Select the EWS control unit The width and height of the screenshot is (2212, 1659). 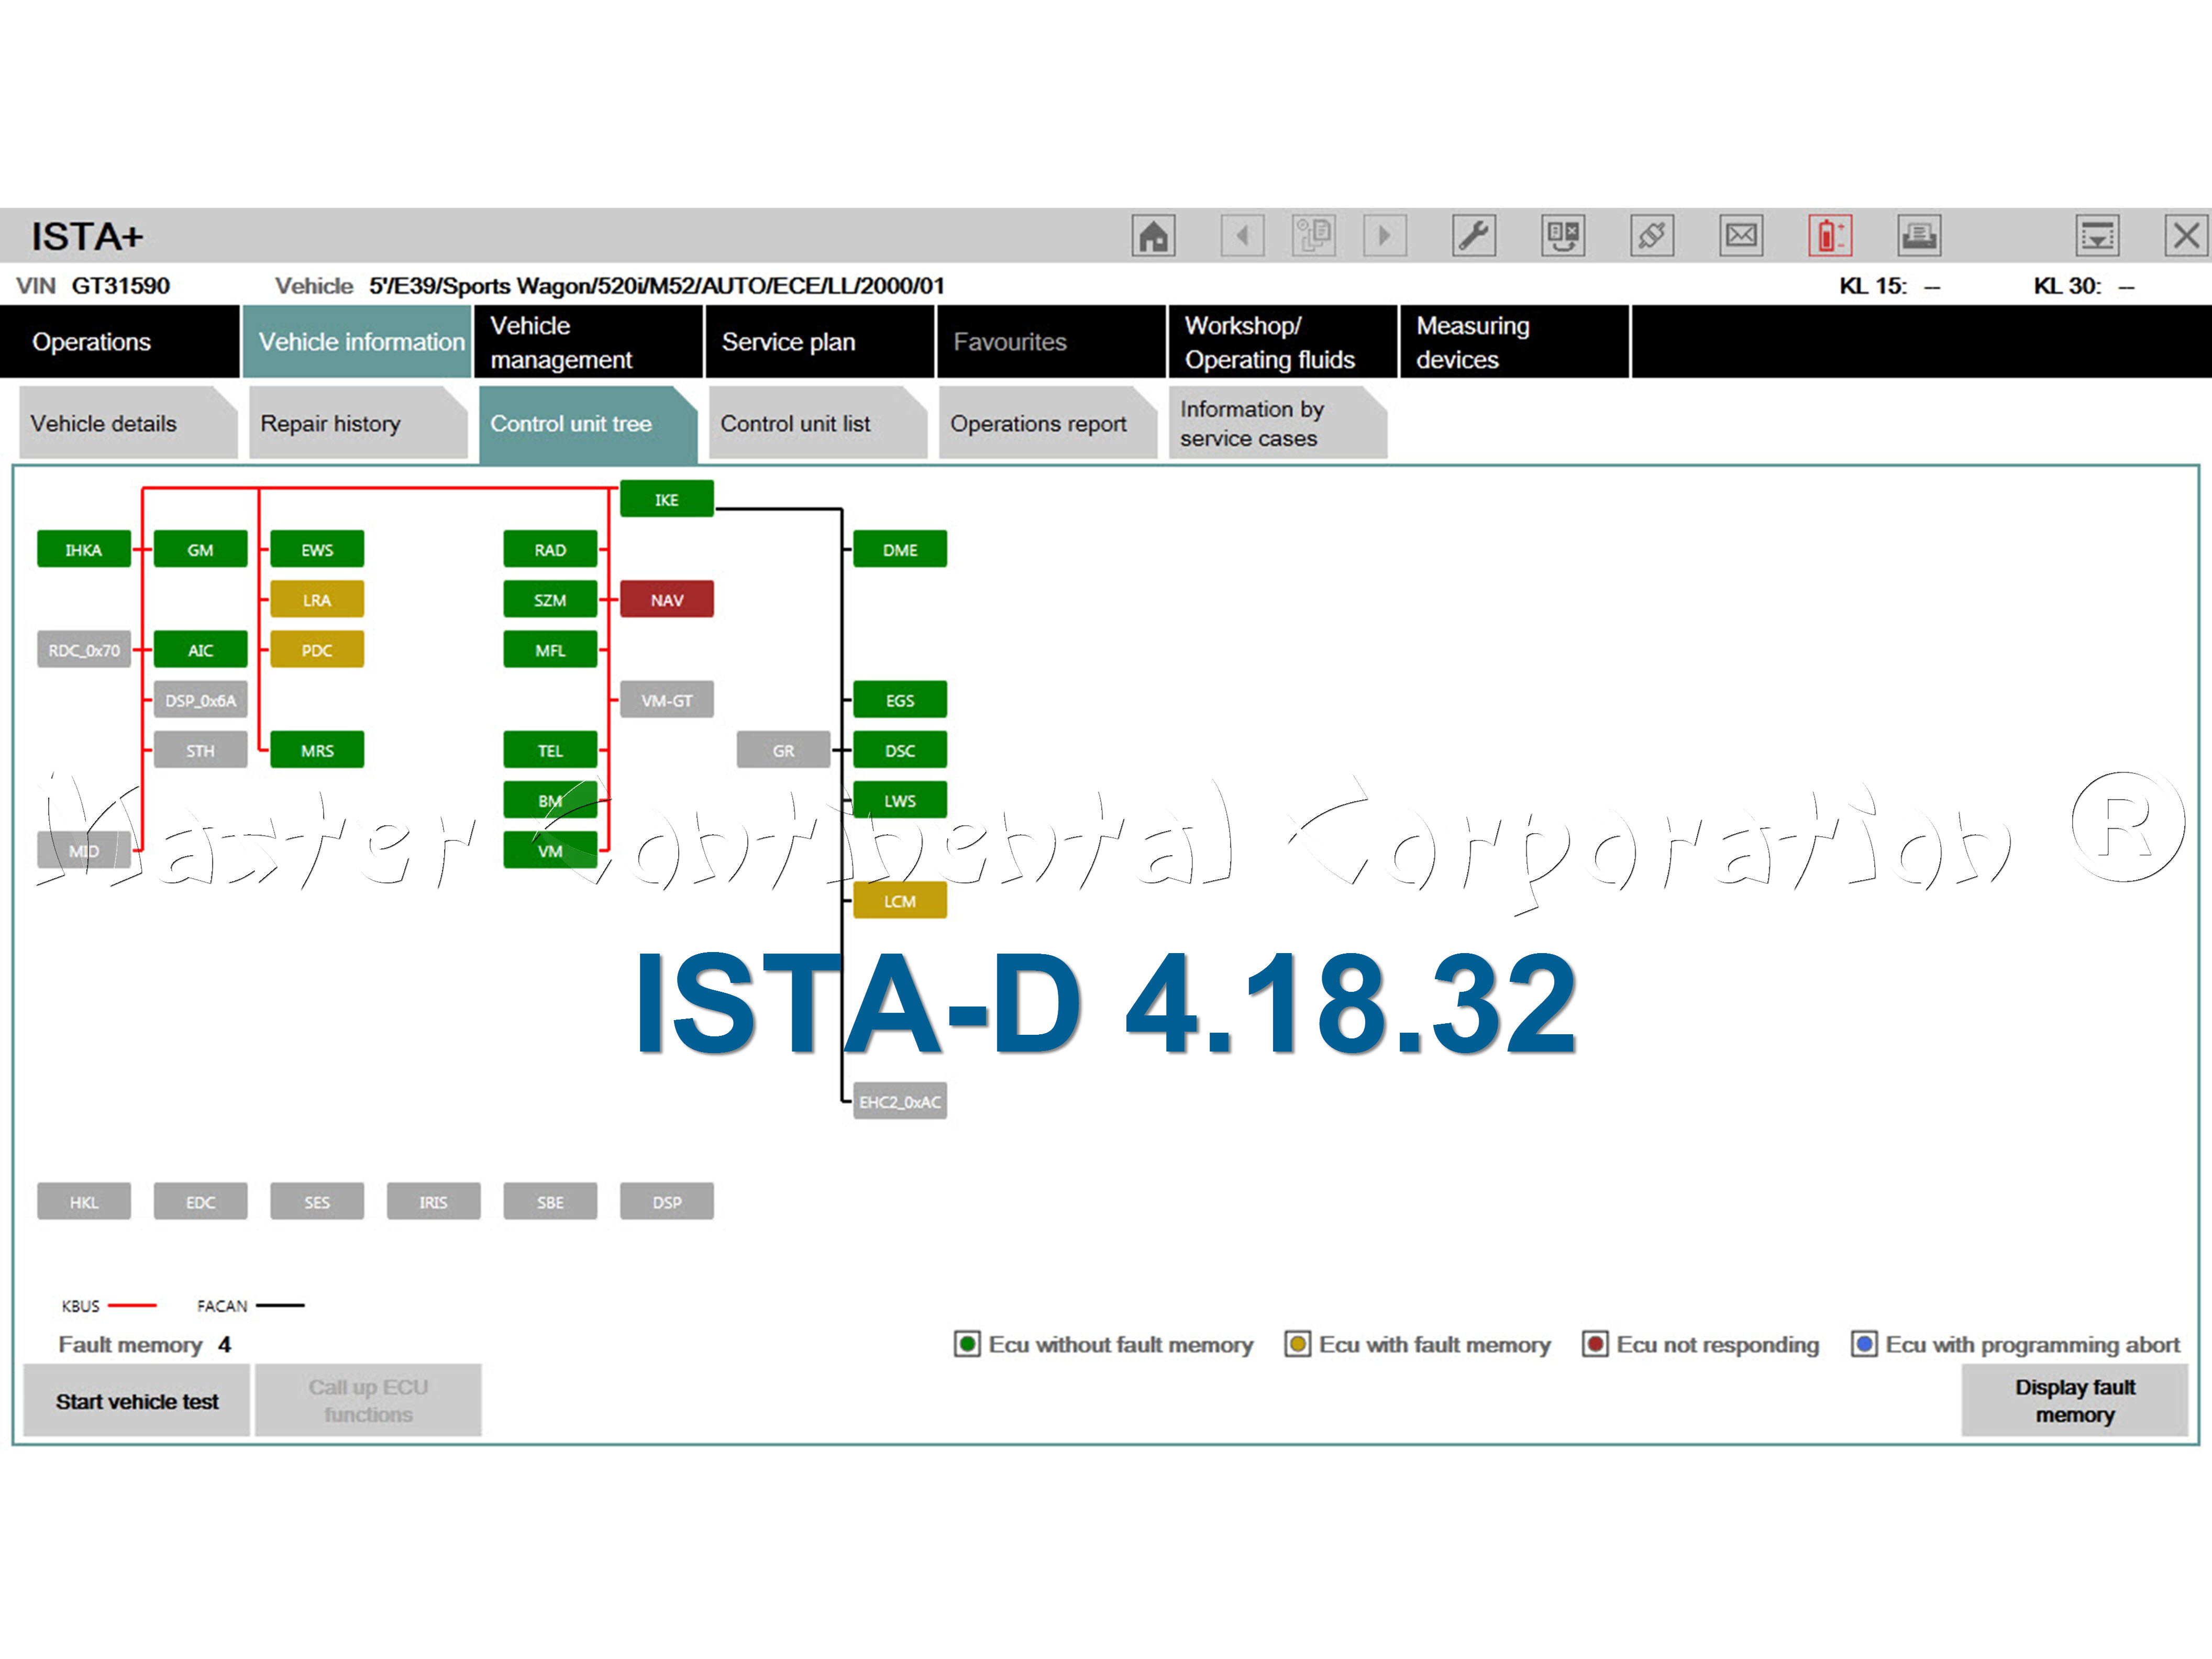click(x=317, y=549)
